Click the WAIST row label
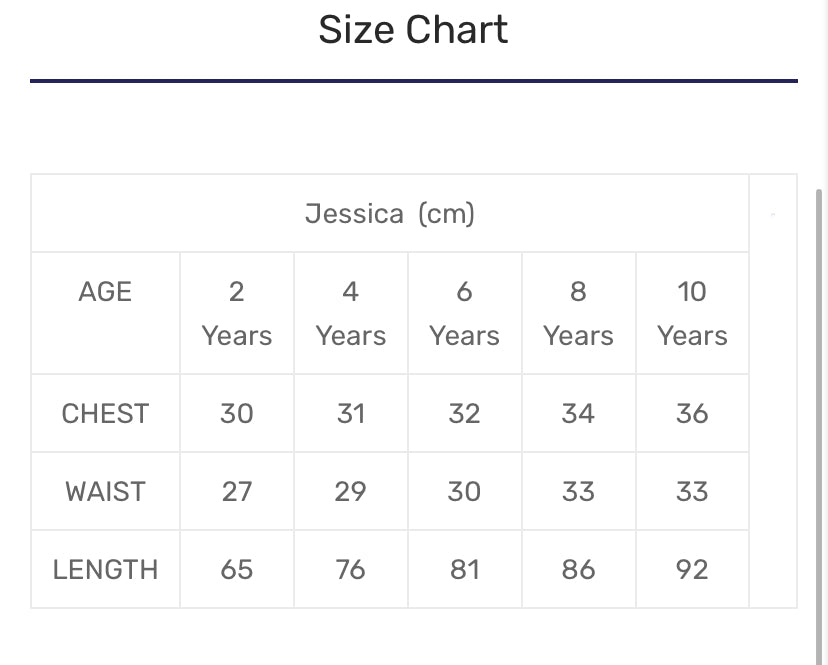 (x=105, y=492)
